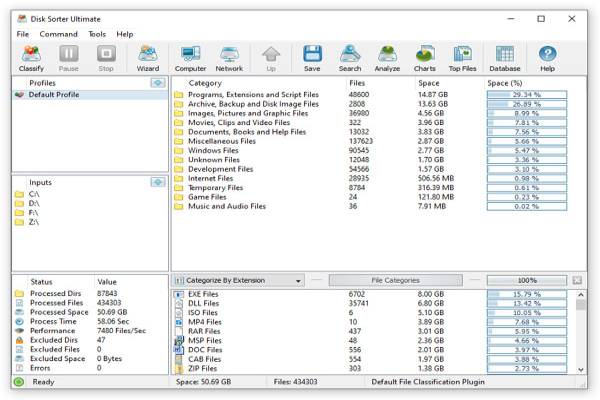Open the Command menu

pos(59,34)
